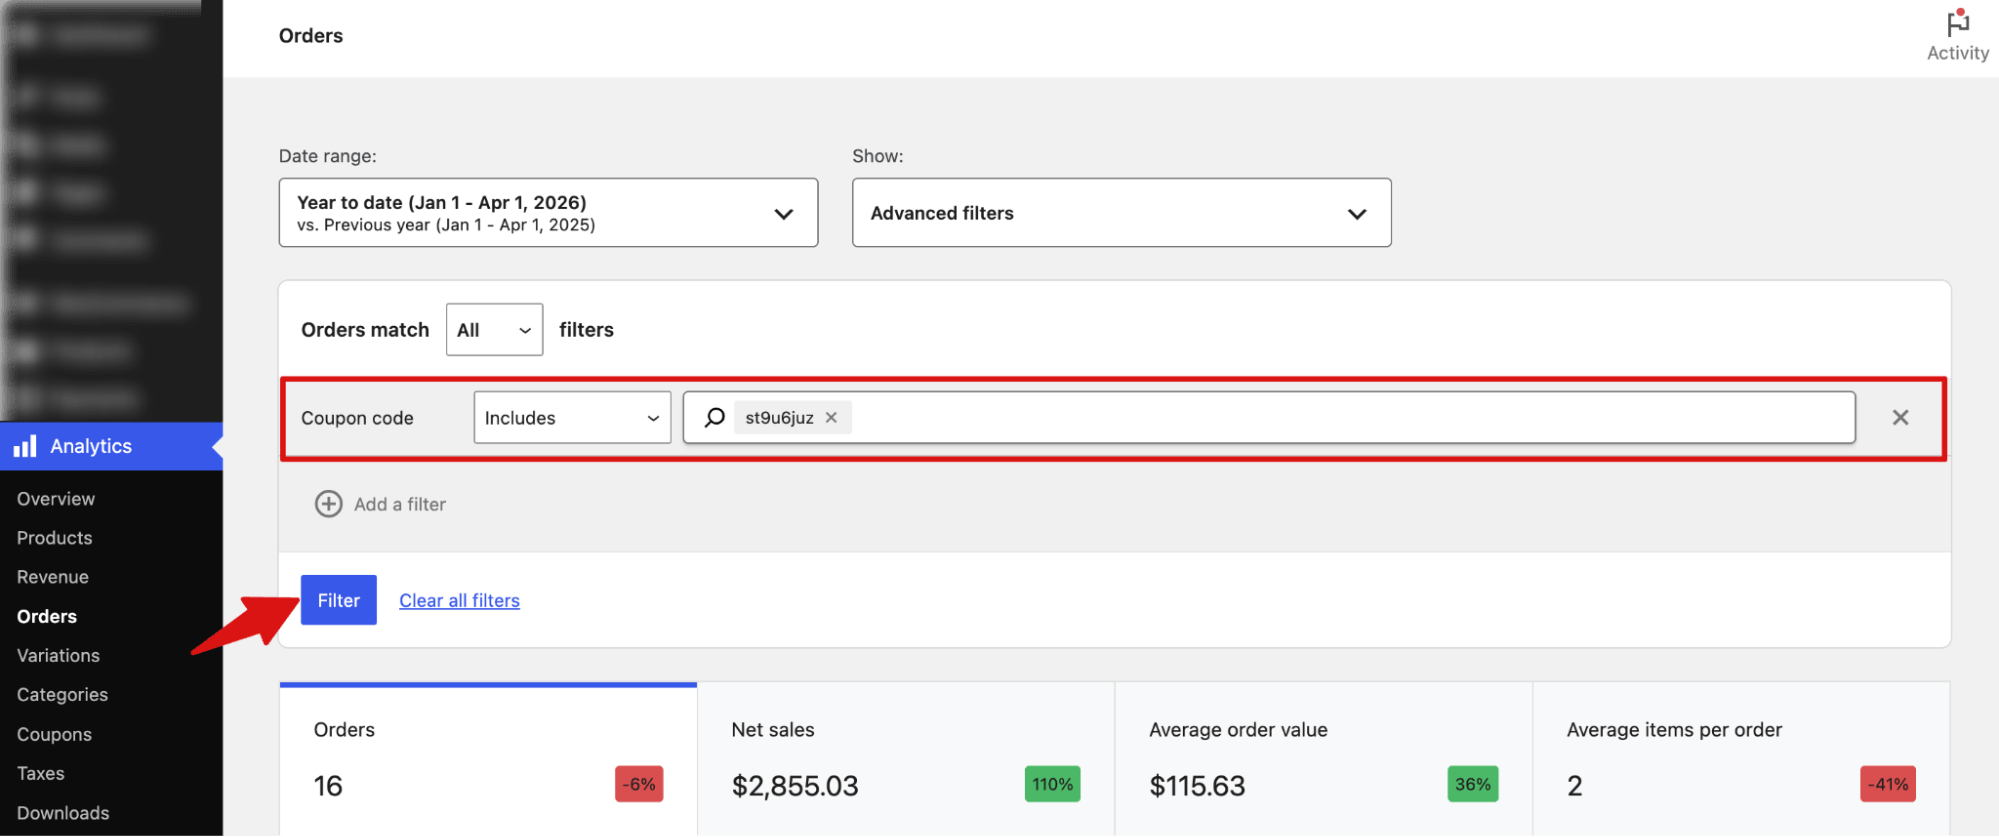Open Revenue analytics report

(52, 577)
